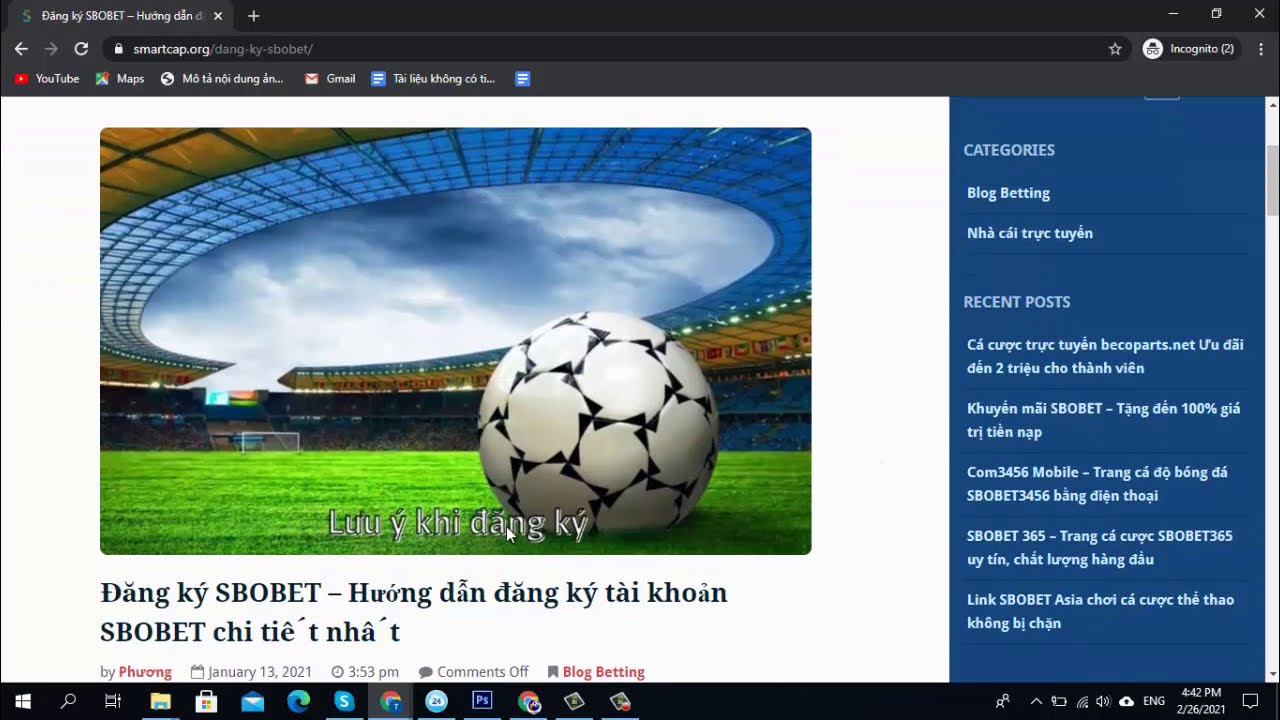Viewport: 1280px width, 720px height.
Task: Open Task View on the taskbar
Action: (x=113, y=701)
